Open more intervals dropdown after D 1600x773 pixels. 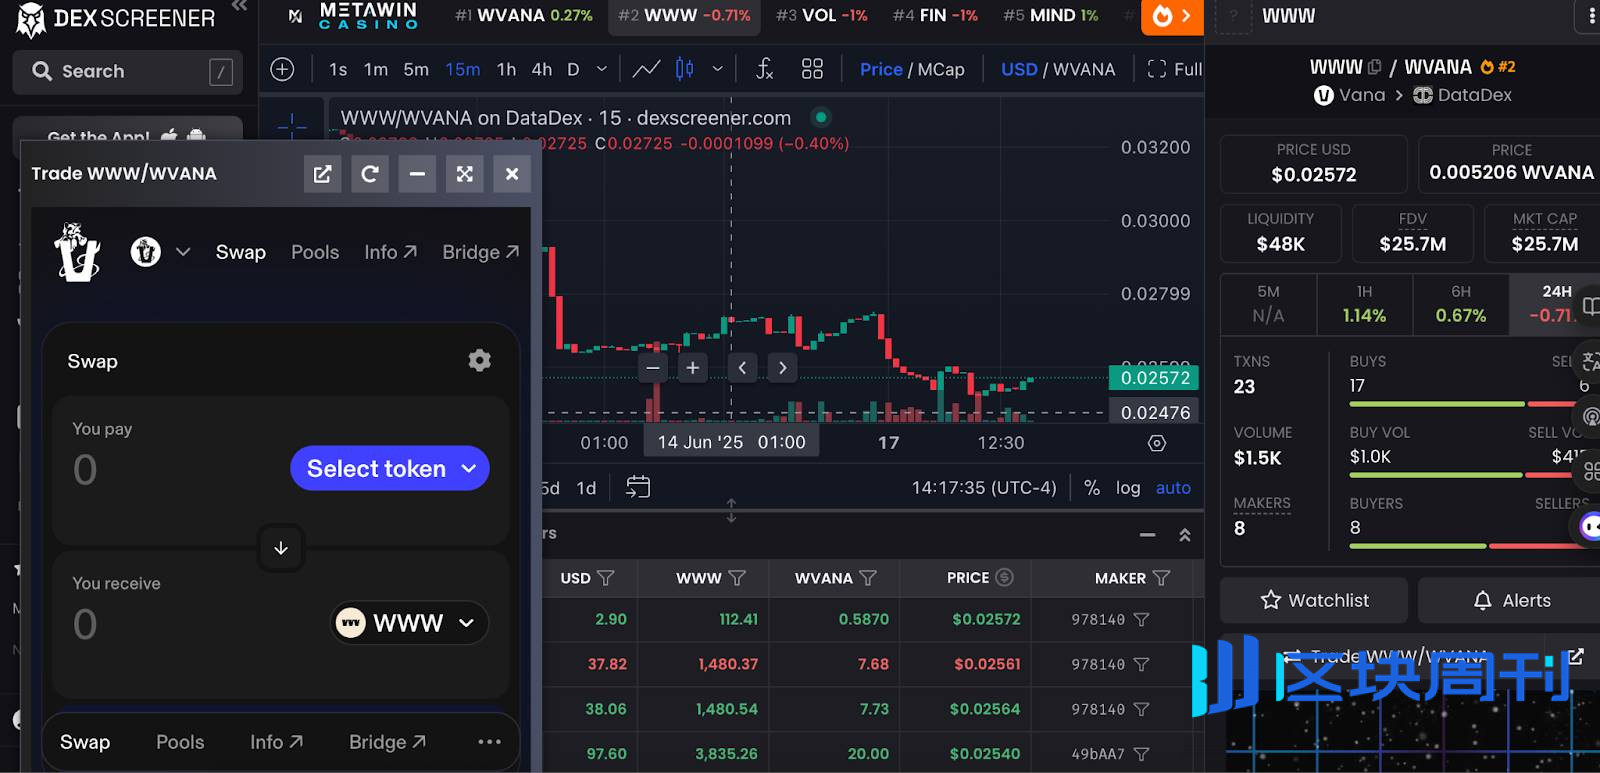(x=601, y=69)
